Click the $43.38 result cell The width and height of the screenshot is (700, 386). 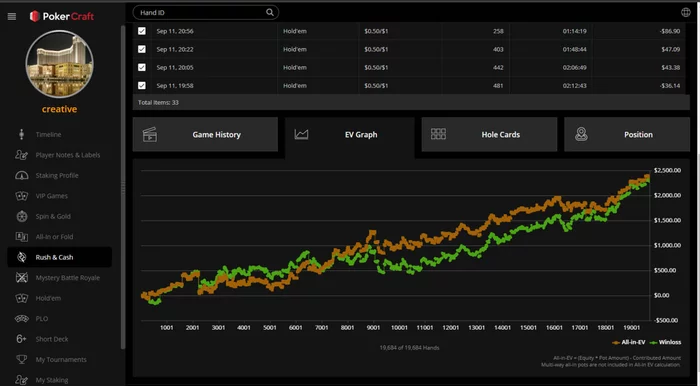click(671, 67)
